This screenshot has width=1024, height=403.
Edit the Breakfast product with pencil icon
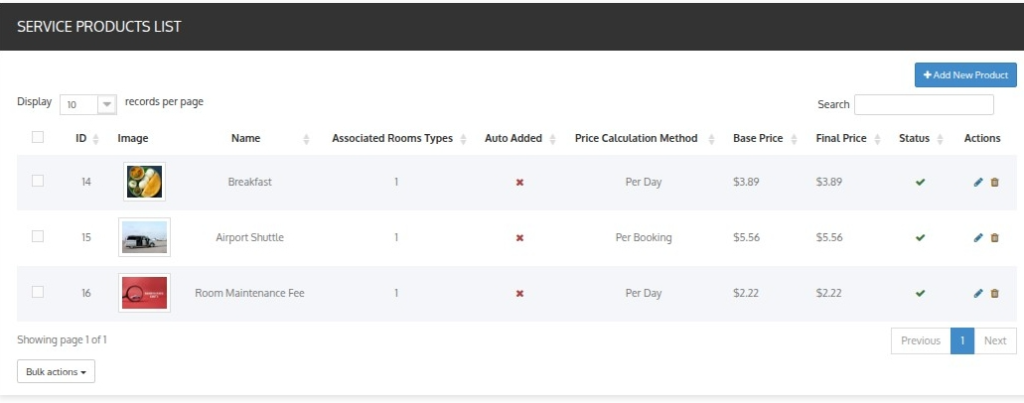[978, 182]
